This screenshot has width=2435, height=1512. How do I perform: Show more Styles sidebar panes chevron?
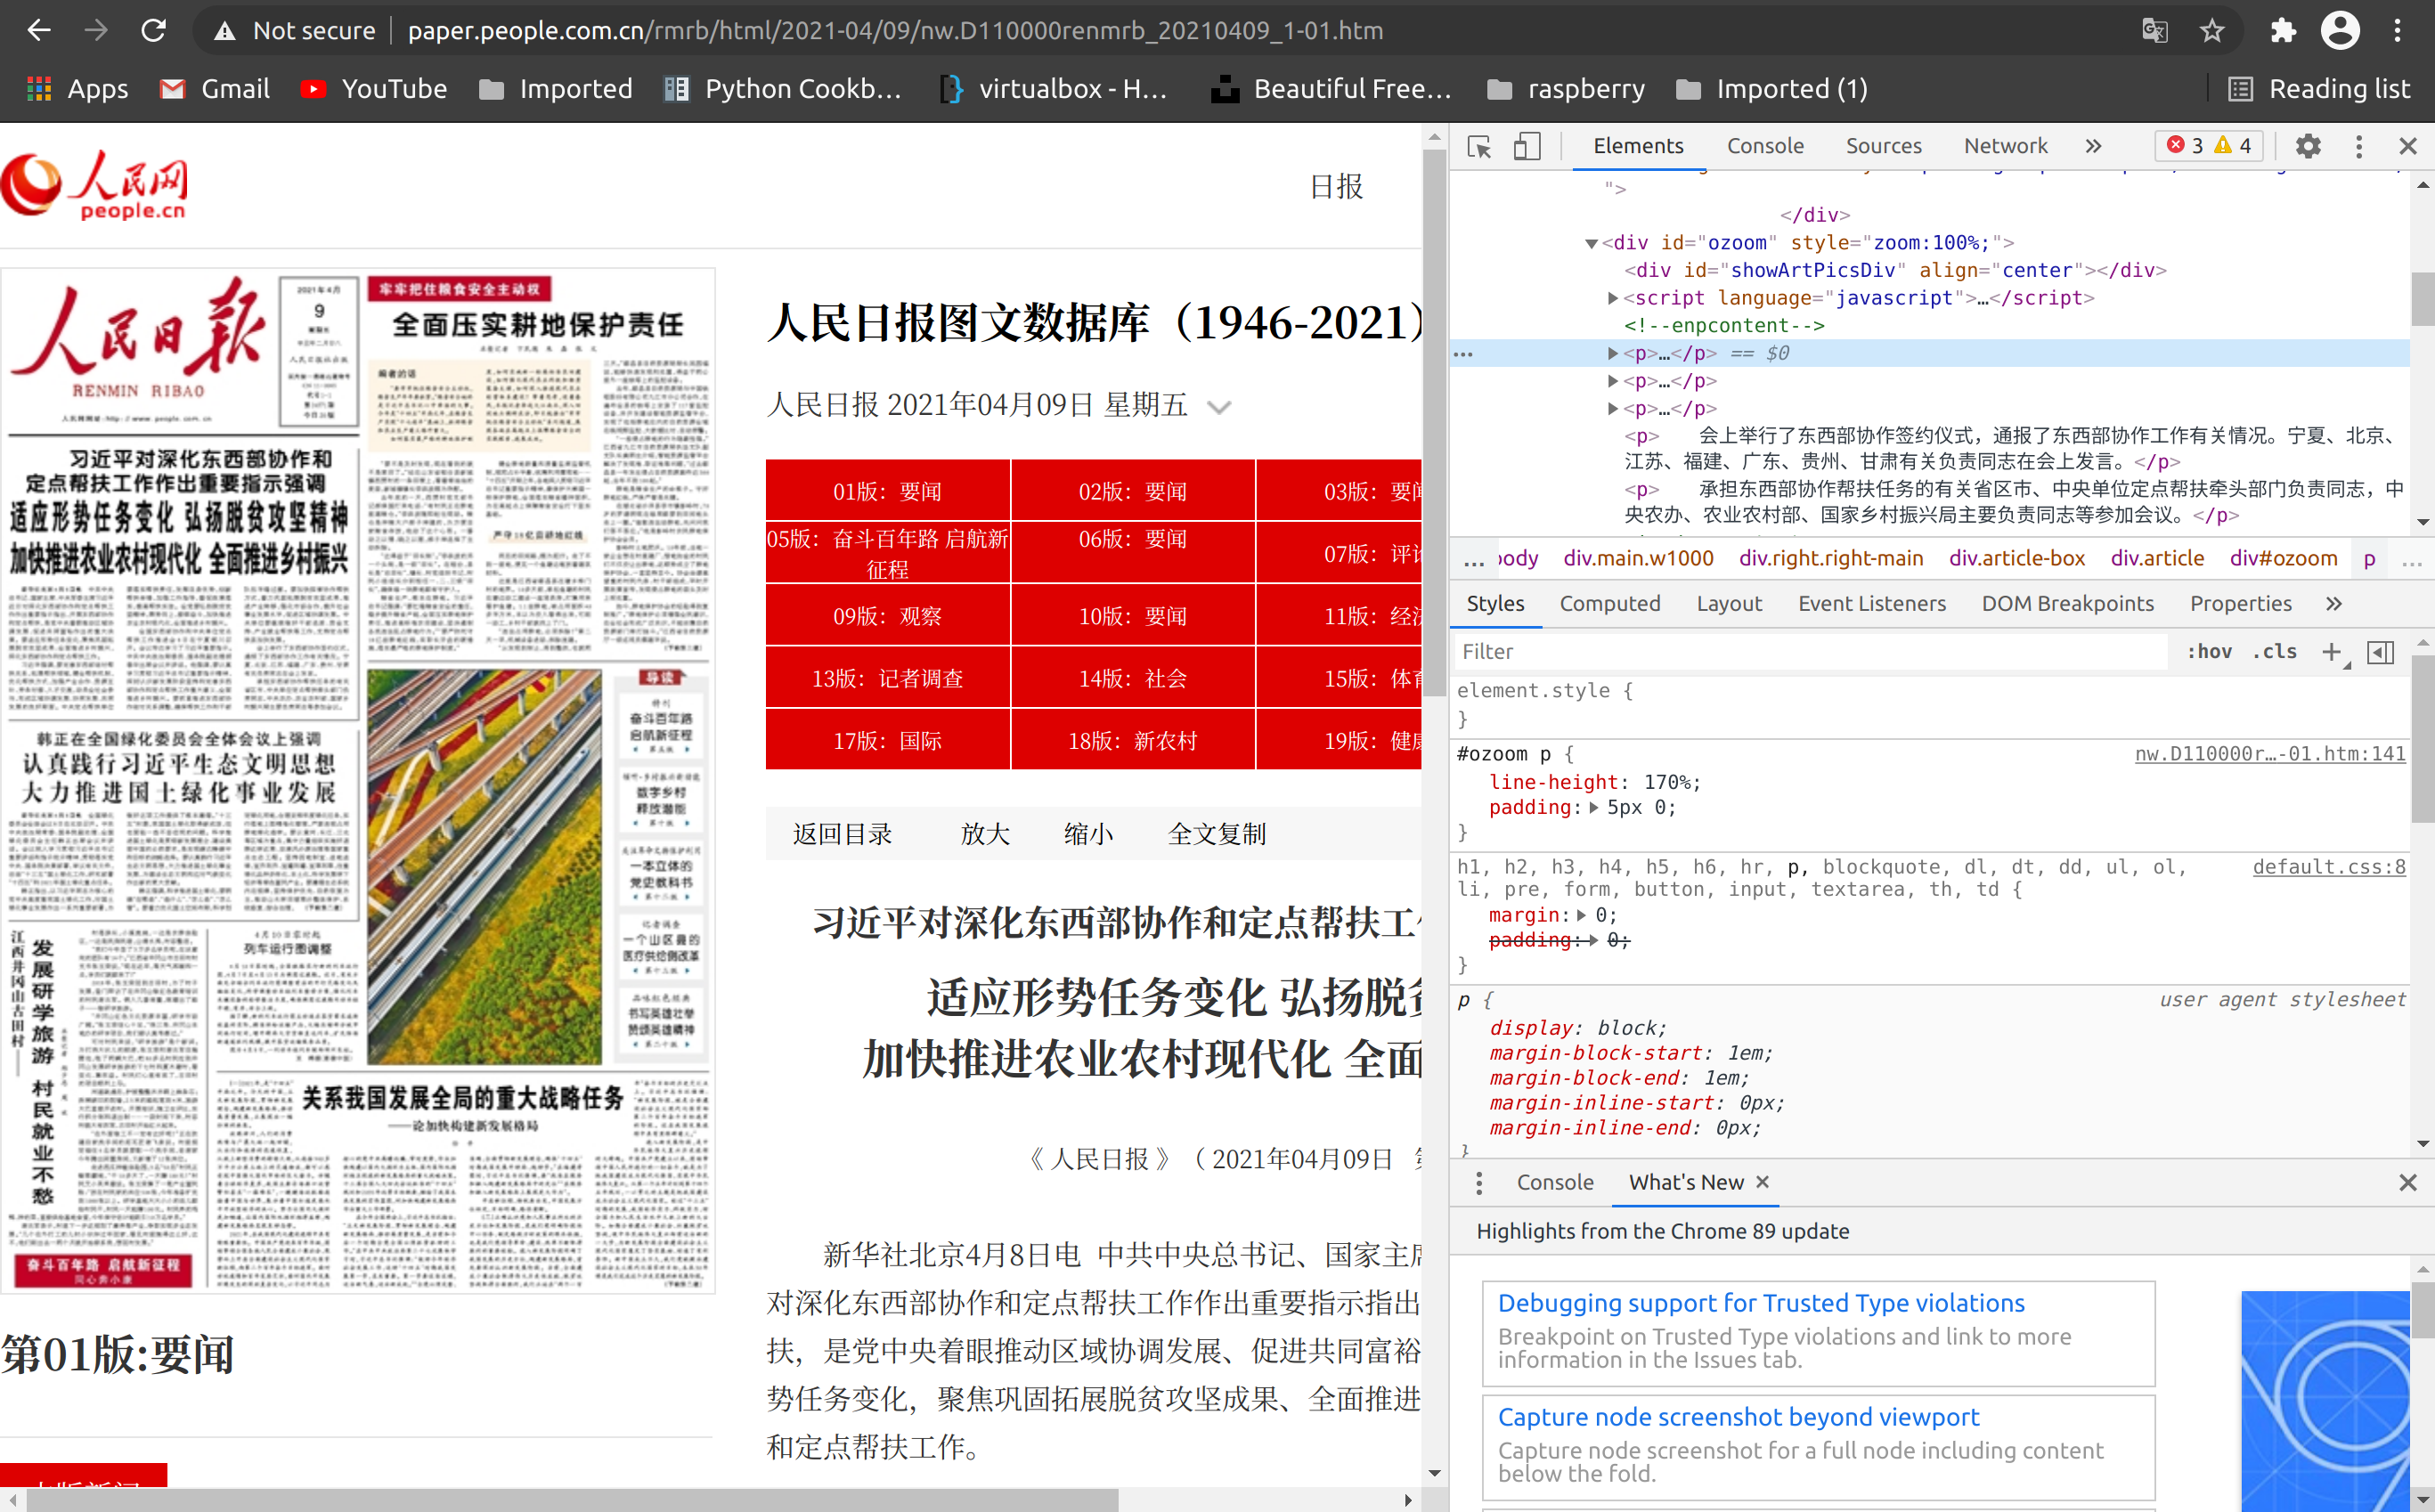point(2333,603)
